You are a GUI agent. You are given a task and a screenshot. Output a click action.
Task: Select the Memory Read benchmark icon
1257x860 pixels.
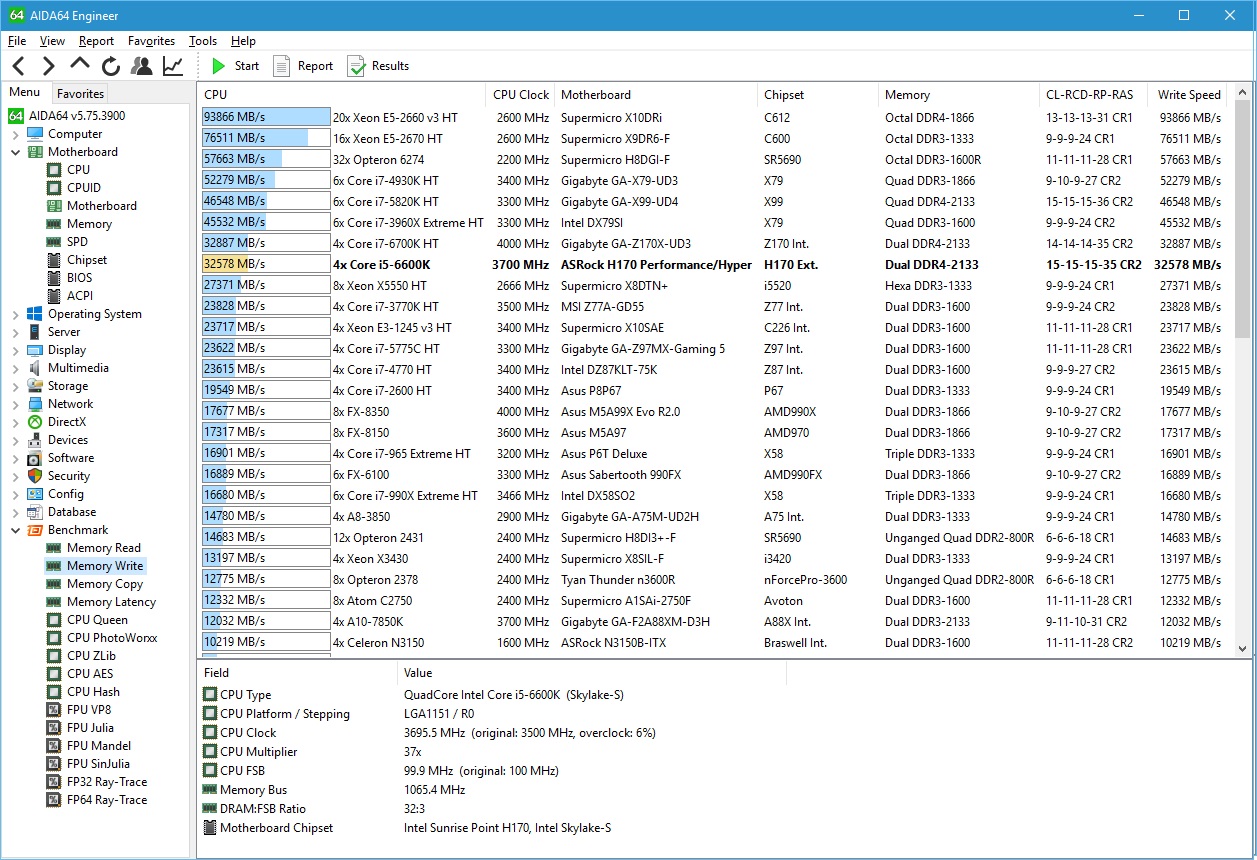coord(54,548)
